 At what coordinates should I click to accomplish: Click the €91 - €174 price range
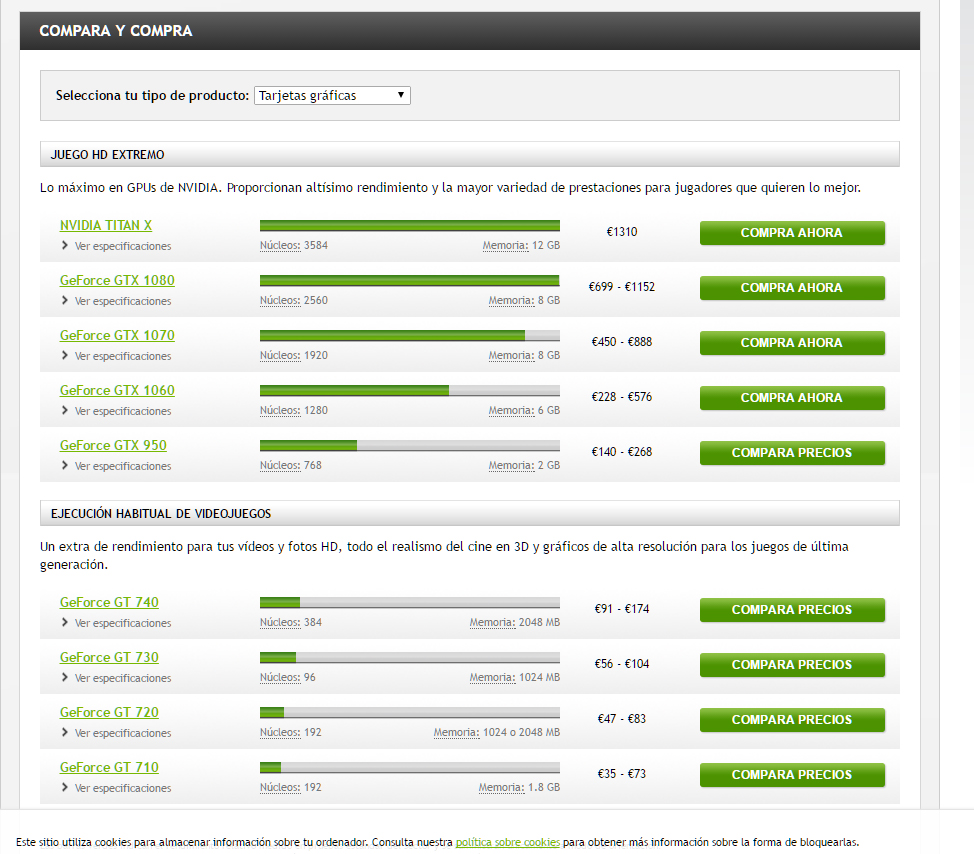point(622,609)
